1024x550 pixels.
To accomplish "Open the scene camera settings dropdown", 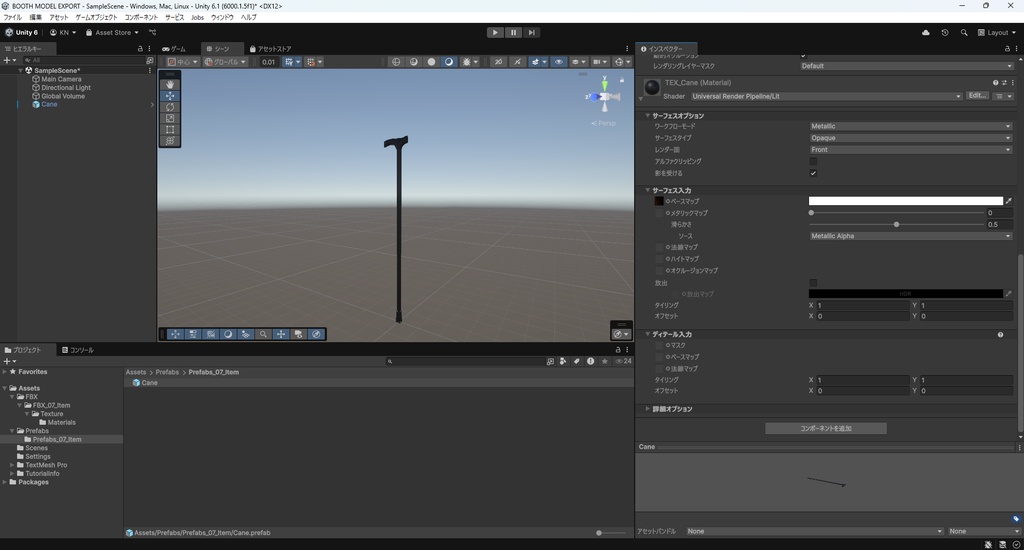I will (x=598, y=61).
